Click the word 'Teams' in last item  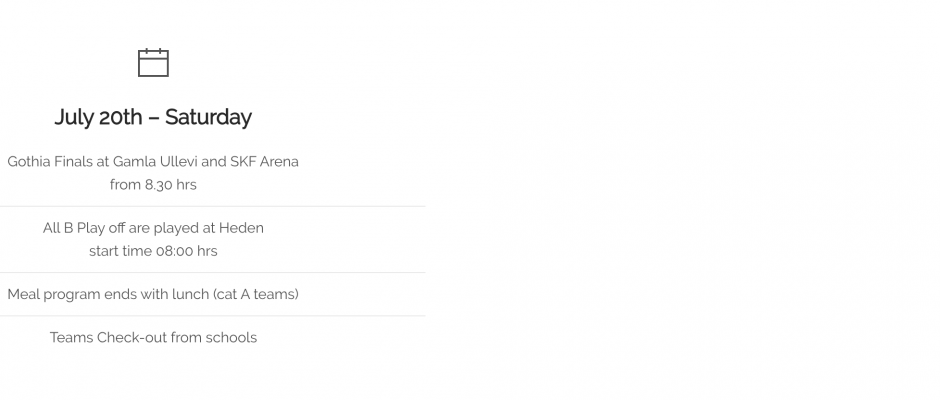coord(71,338)
